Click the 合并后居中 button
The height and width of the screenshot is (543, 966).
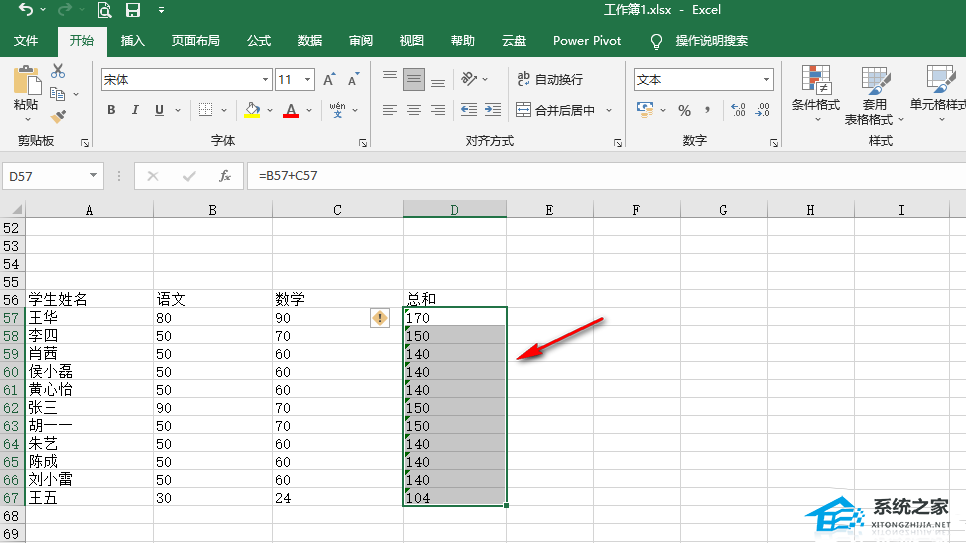(556, 110)
